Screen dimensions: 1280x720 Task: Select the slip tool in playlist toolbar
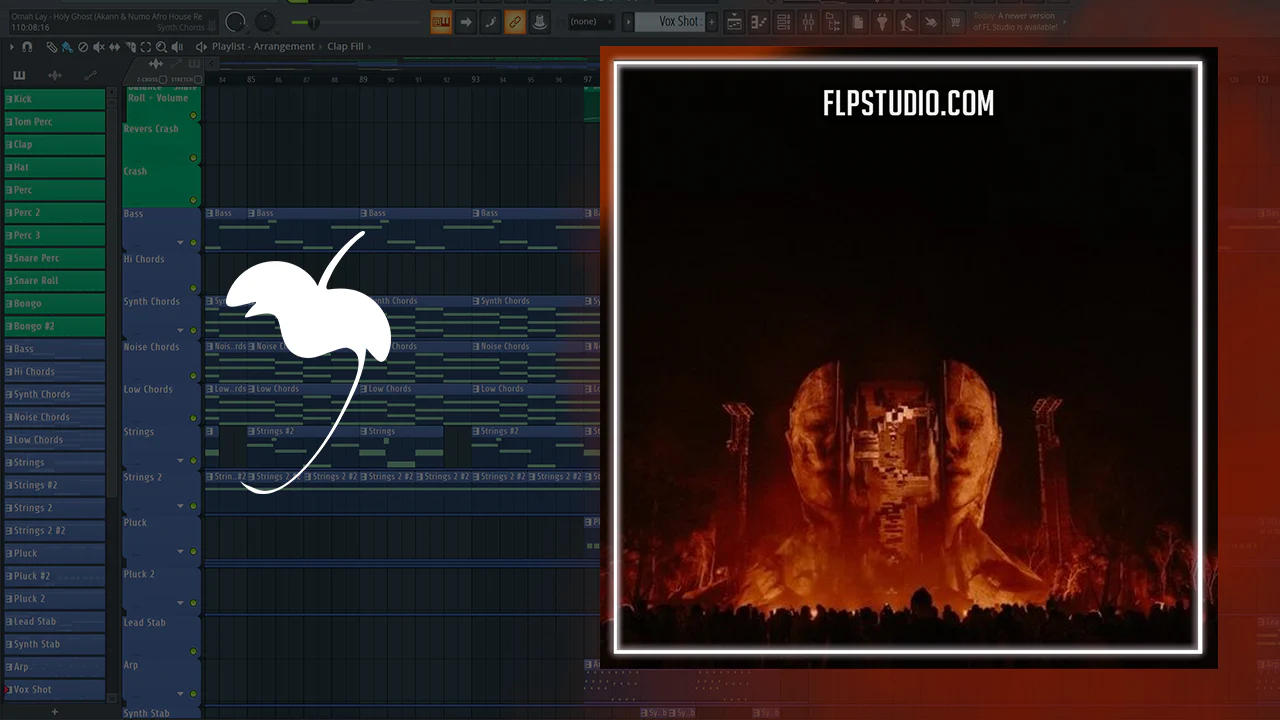pyautogui.click(x=114, y=46)
